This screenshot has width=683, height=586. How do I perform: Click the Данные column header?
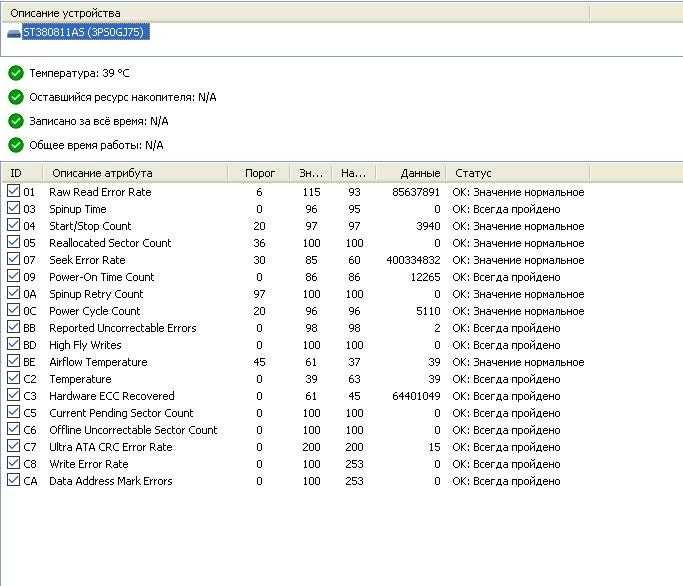pyautogui.click(x=411, y=173)
